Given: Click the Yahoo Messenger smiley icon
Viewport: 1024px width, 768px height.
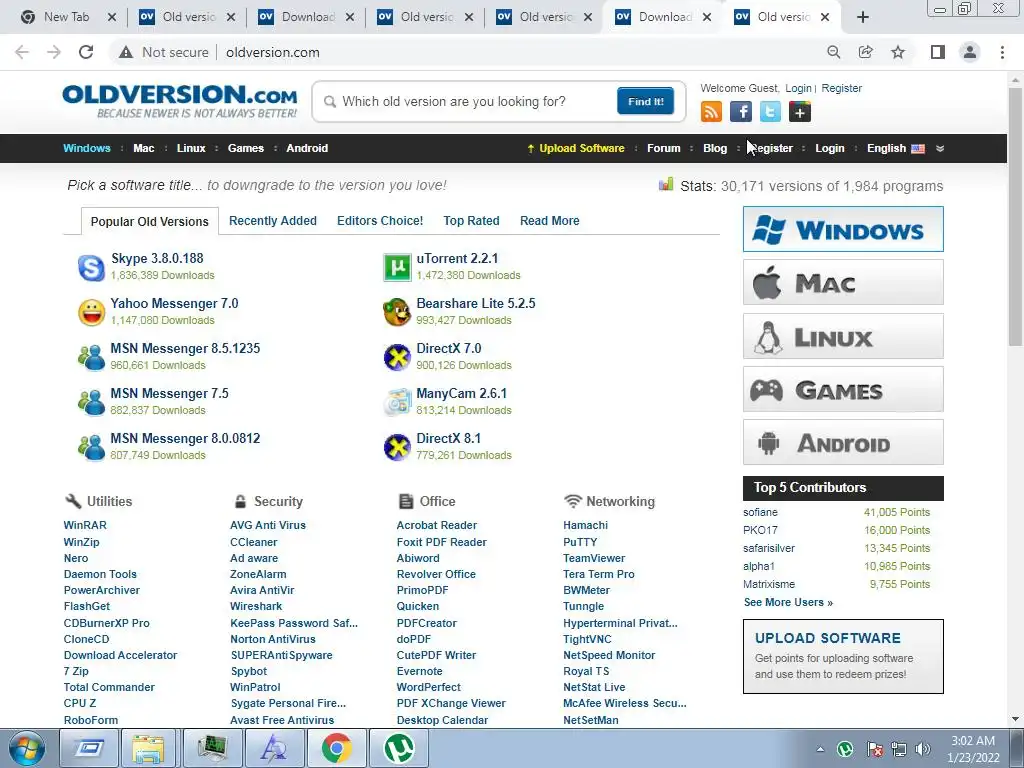Looking at the screenshot, I should (91, 313).
